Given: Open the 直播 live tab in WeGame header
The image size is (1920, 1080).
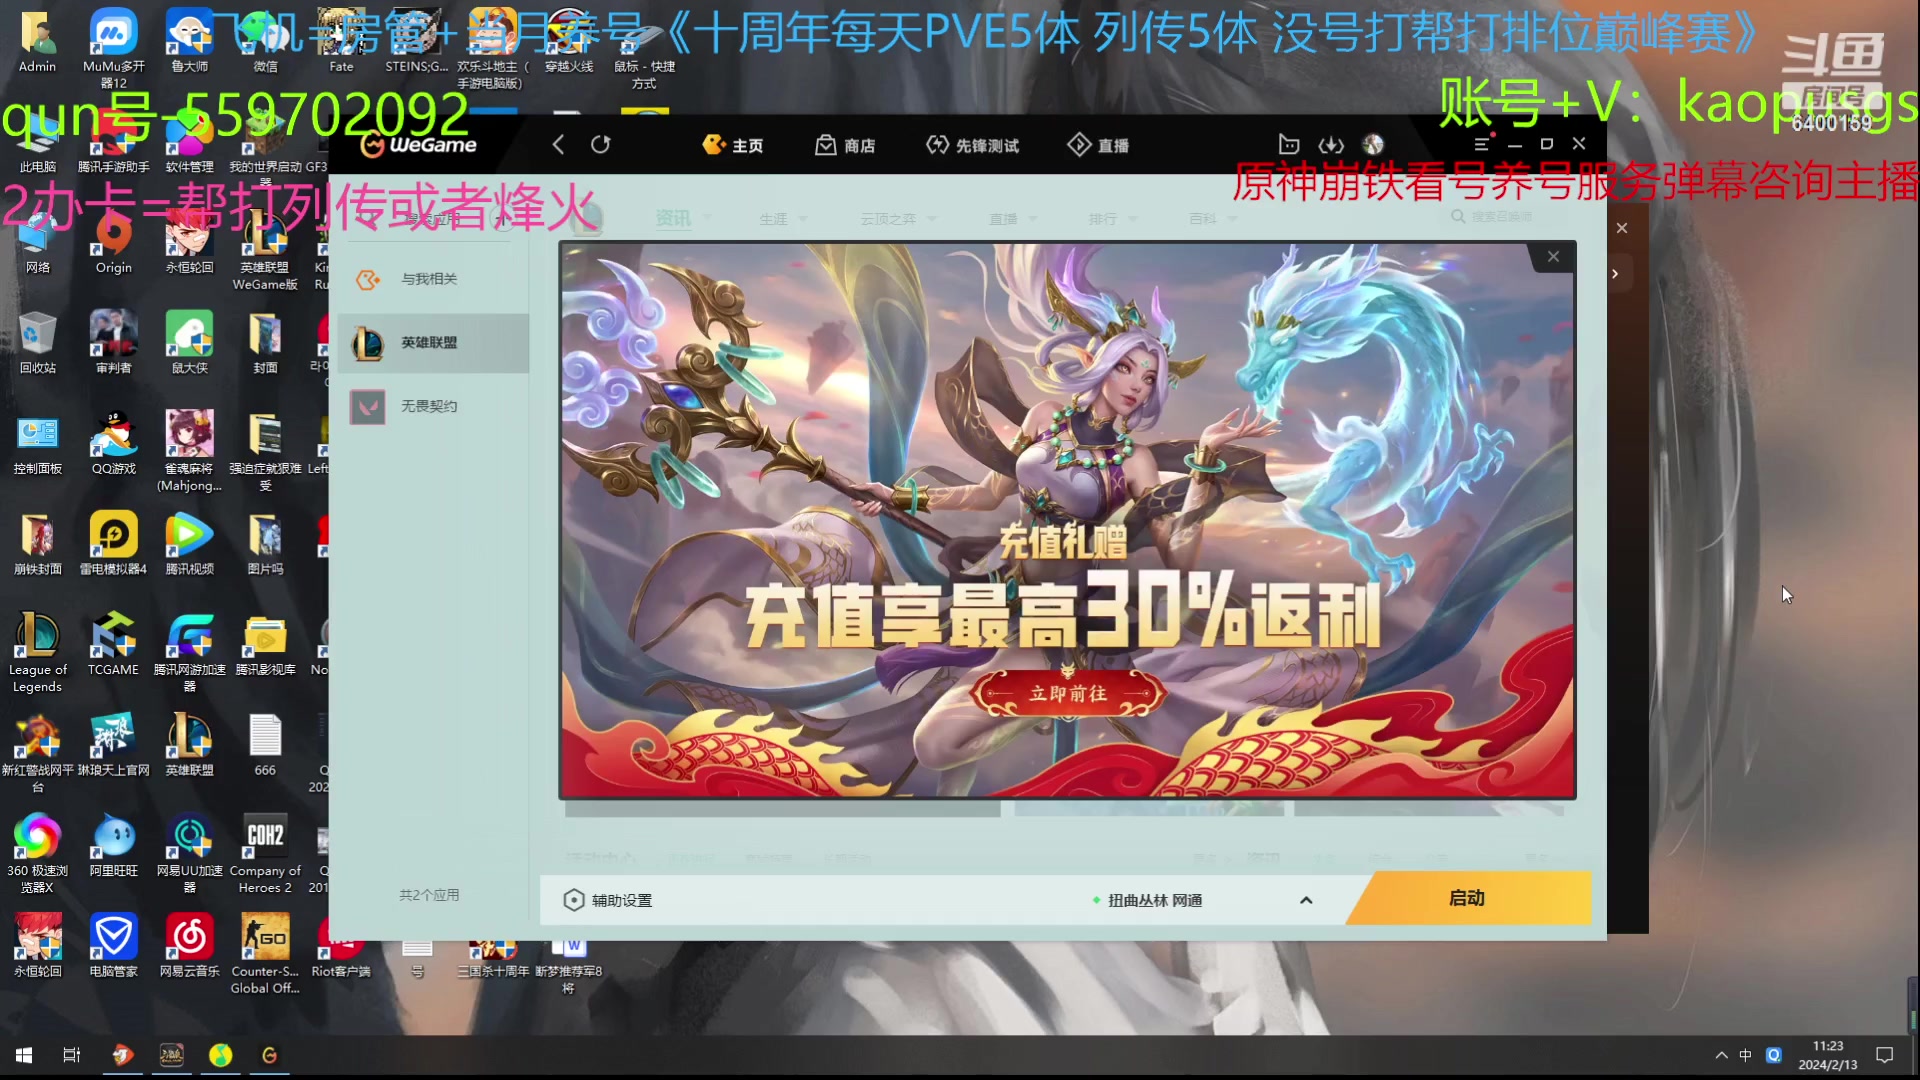Looking at the screenshot, I should (x=1098, y=145).
